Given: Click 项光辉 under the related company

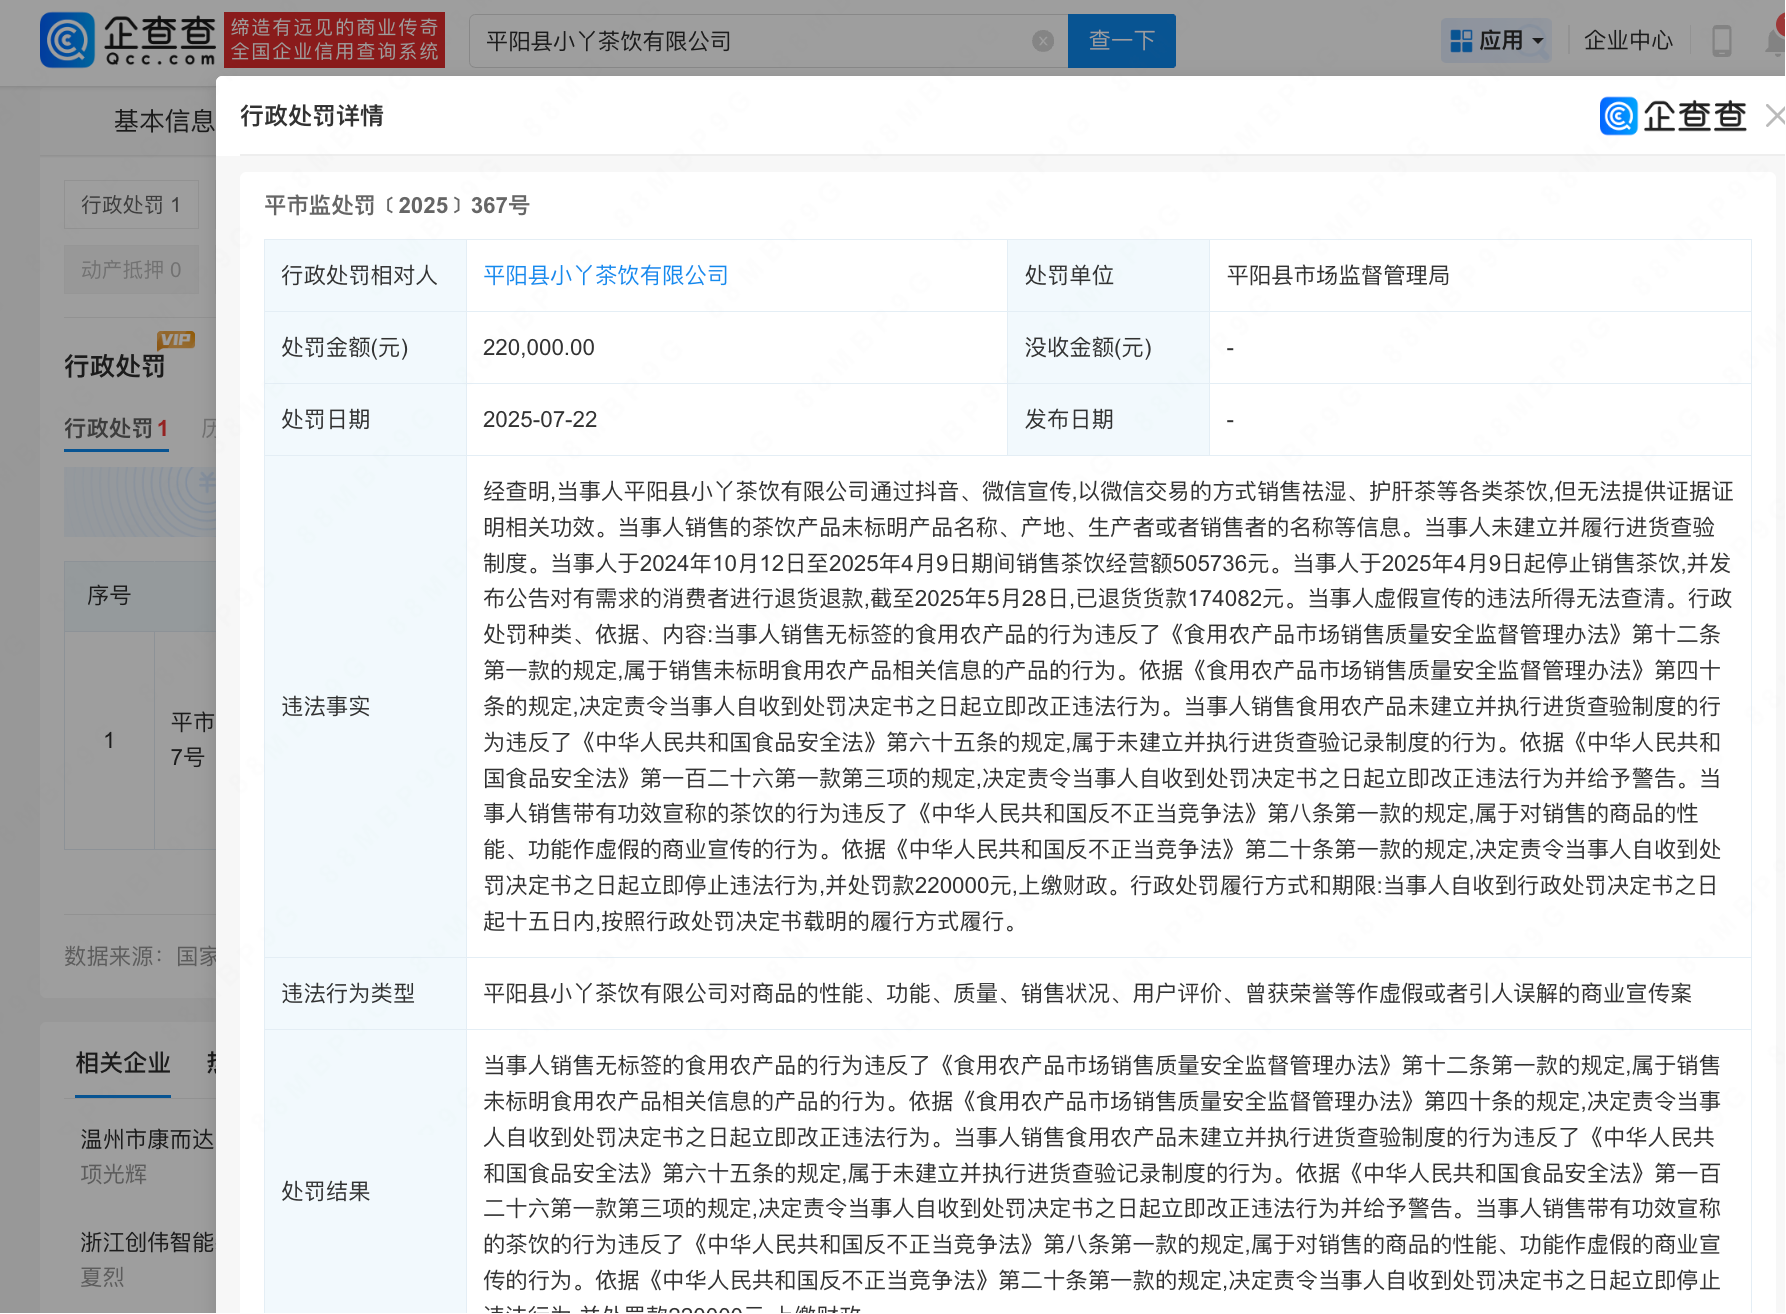Looking at the screenshot, I should coord(114,1174).
